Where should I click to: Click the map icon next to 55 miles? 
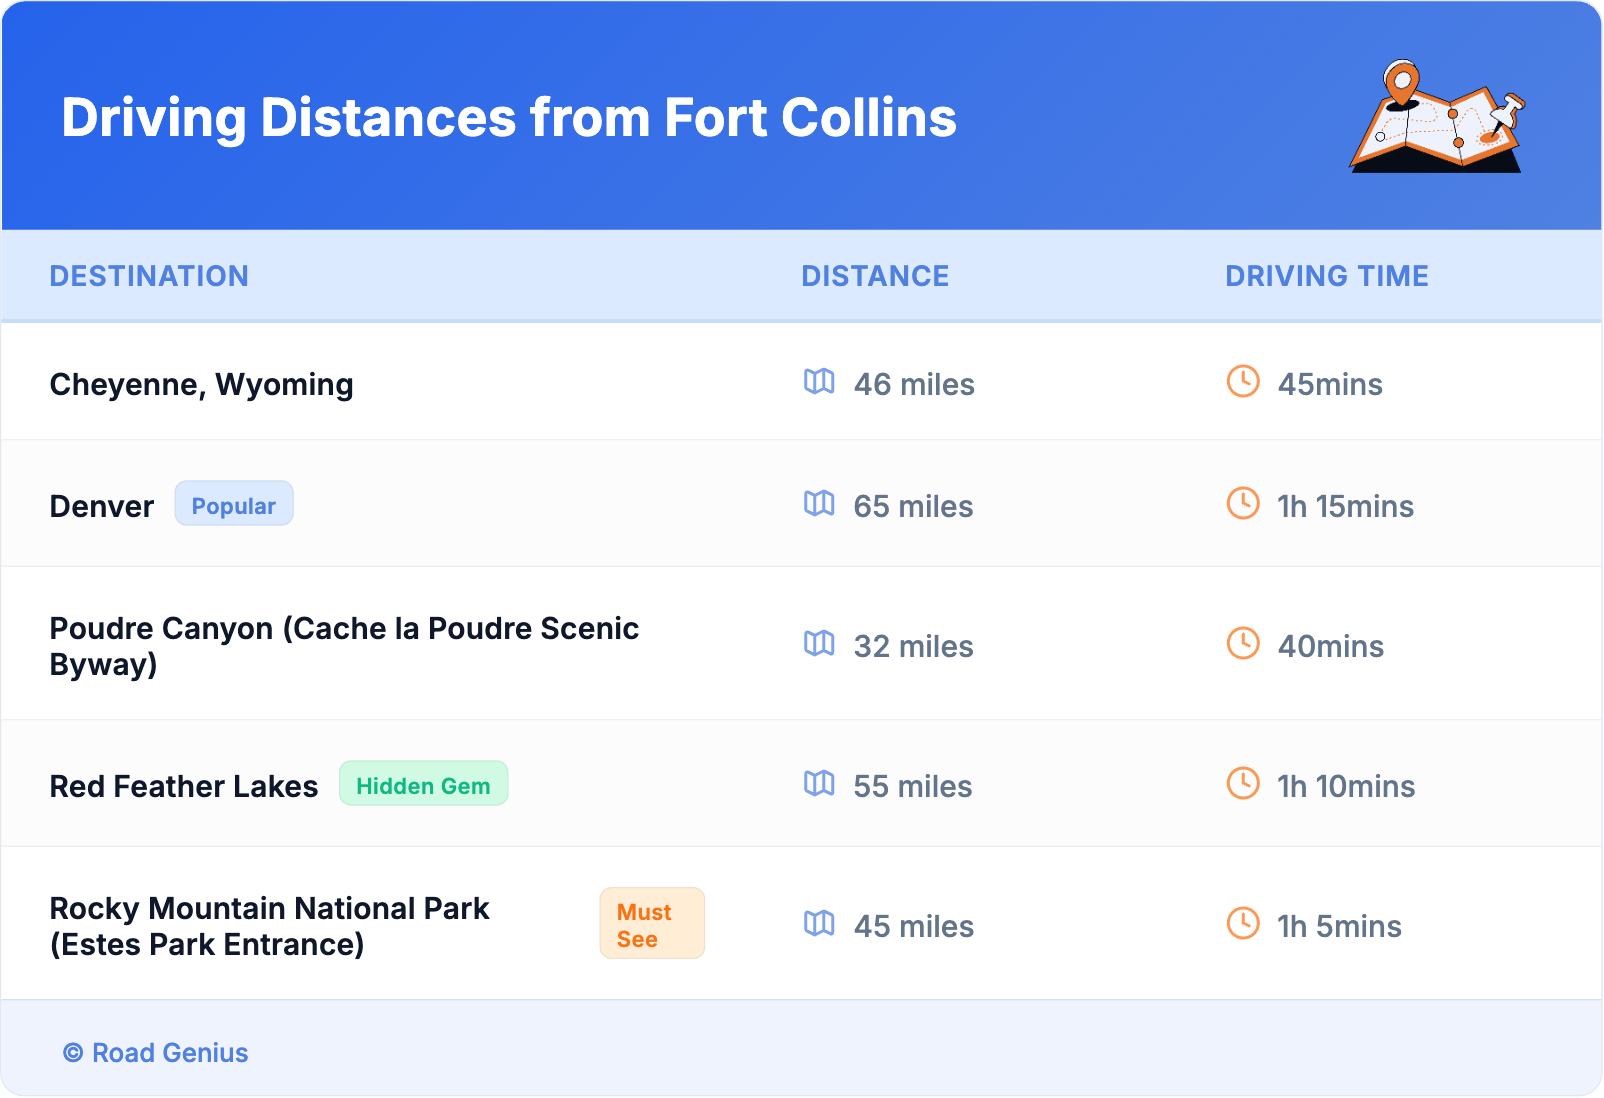[819, 784]
